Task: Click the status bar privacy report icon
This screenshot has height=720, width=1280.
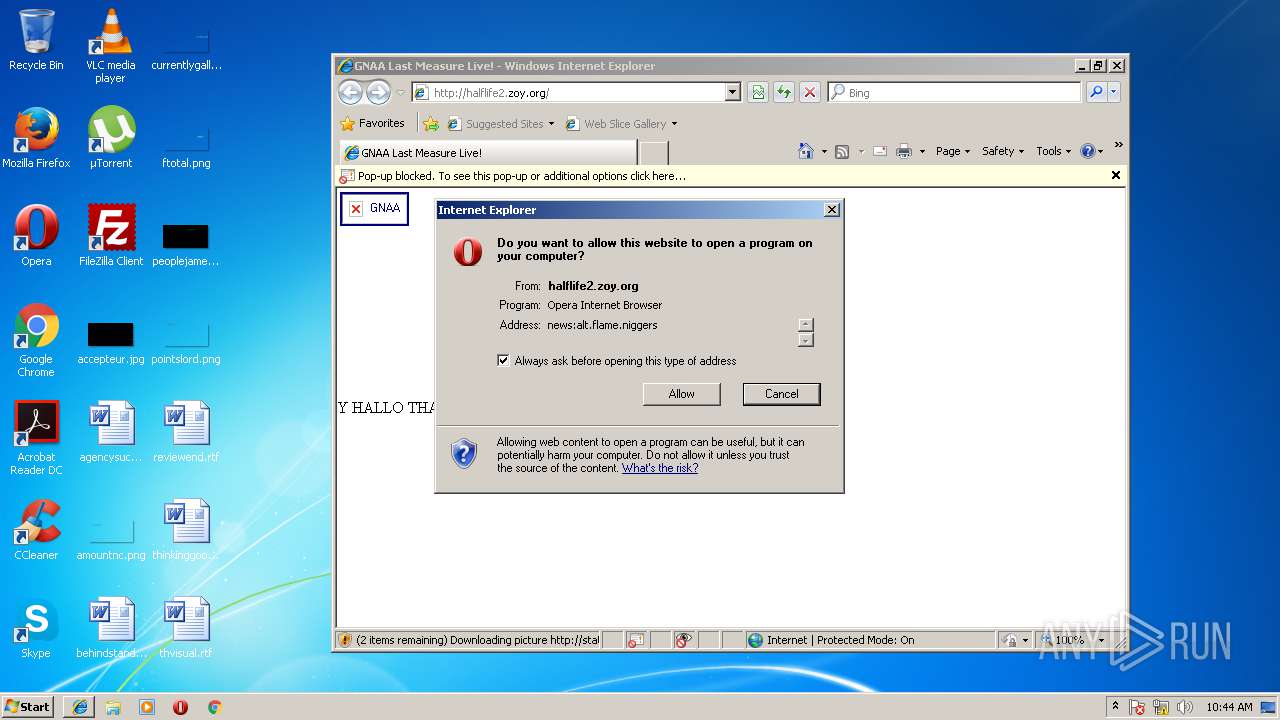Action: 684,640
